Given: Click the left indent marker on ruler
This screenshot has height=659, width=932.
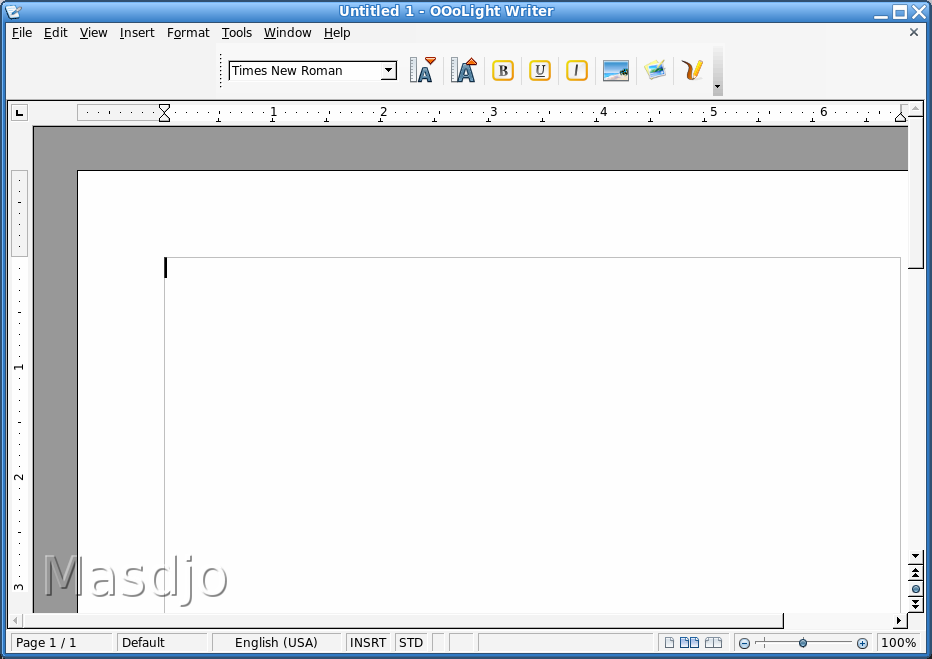Looking at the screenshot, I should pyautogui.click(x=165, y=112).
